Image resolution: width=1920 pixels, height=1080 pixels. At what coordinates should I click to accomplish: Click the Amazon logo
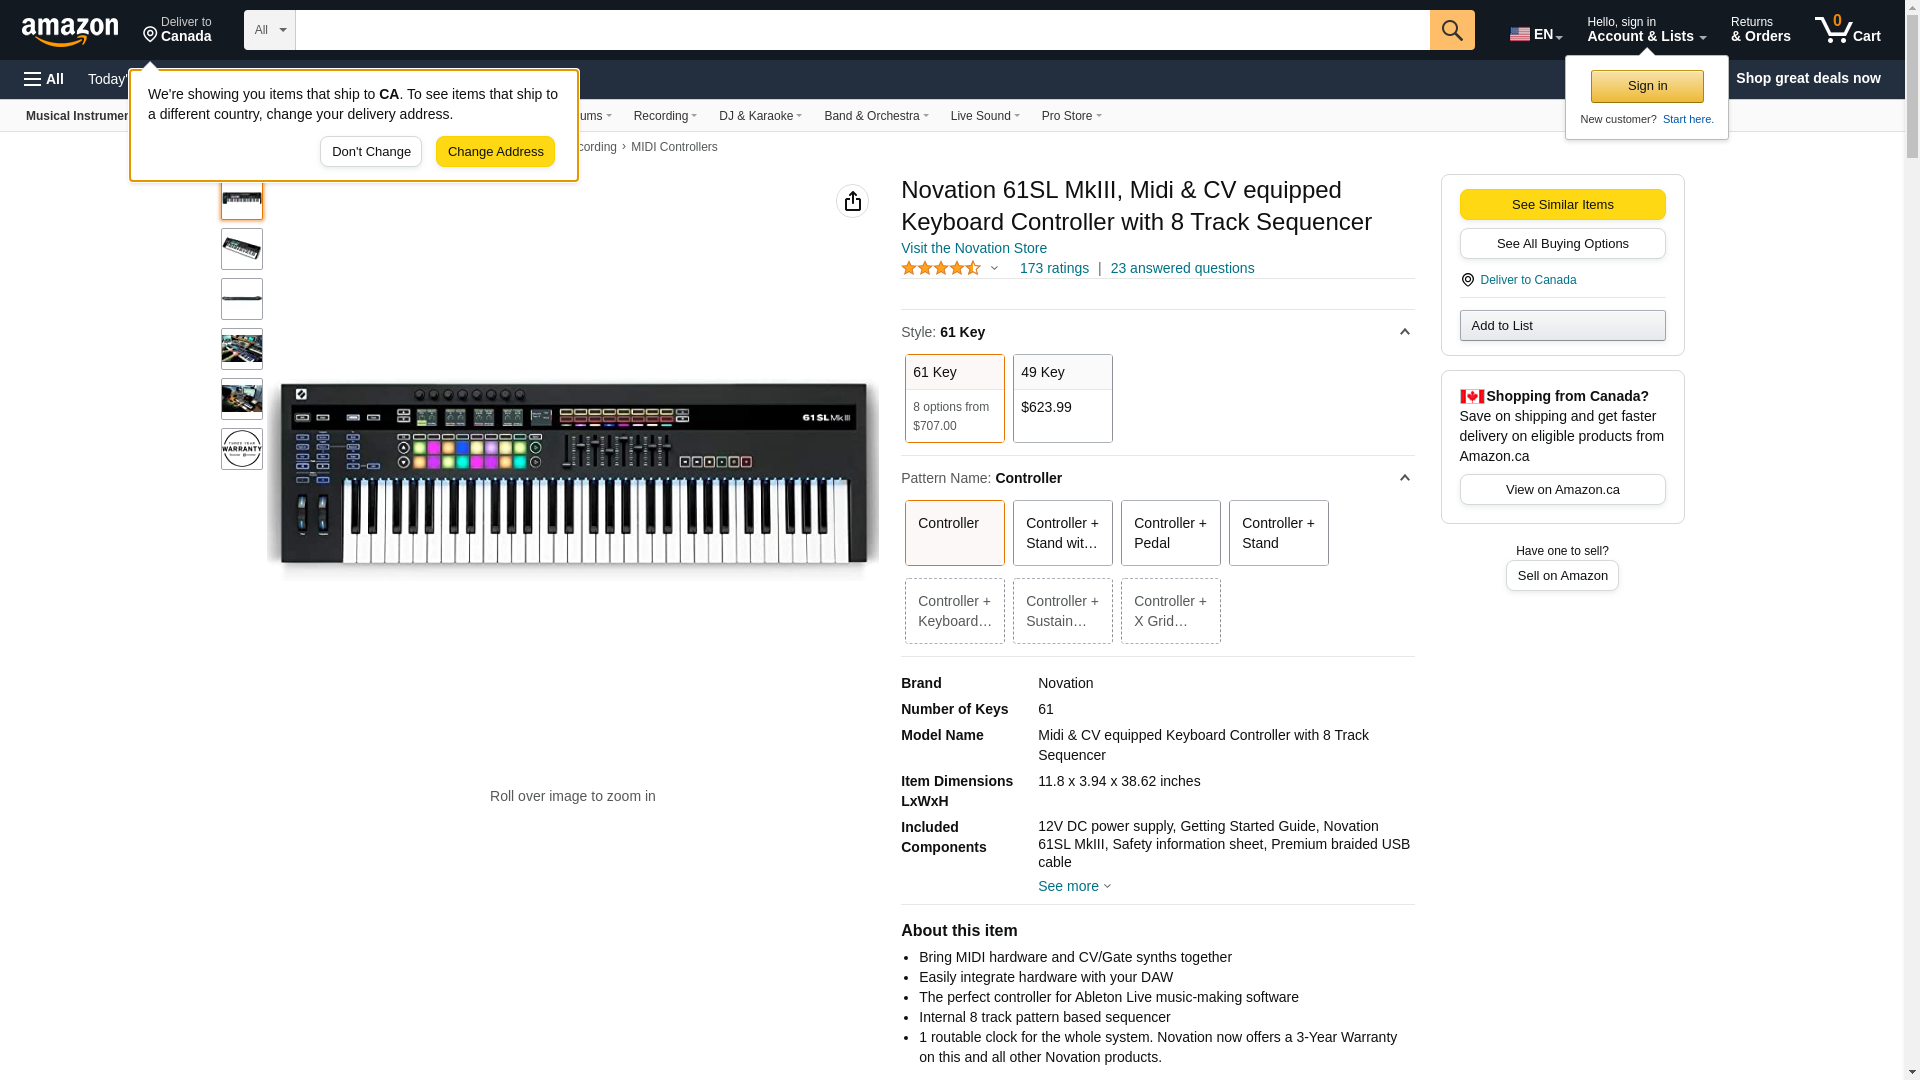[x=70, y=31]
